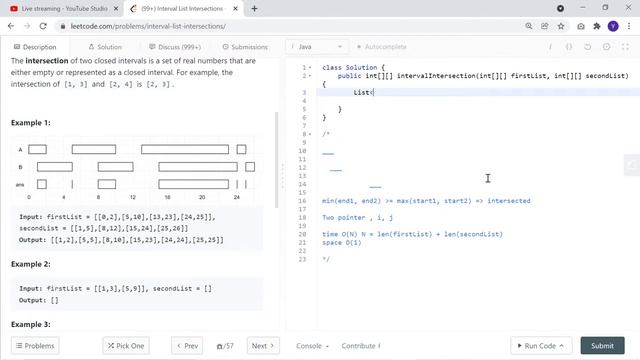Image resolution: width=640 pixels, height=360 pixels.
Task: Enter fullscreen editor mode
Action: click(x=625, y=47)
